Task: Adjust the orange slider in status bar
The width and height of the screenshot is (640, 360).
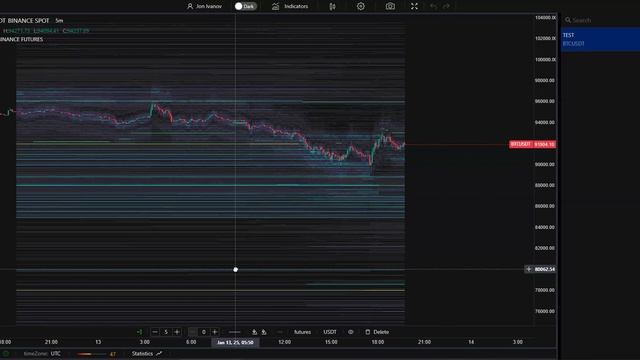Action: [x=91, y=354]
